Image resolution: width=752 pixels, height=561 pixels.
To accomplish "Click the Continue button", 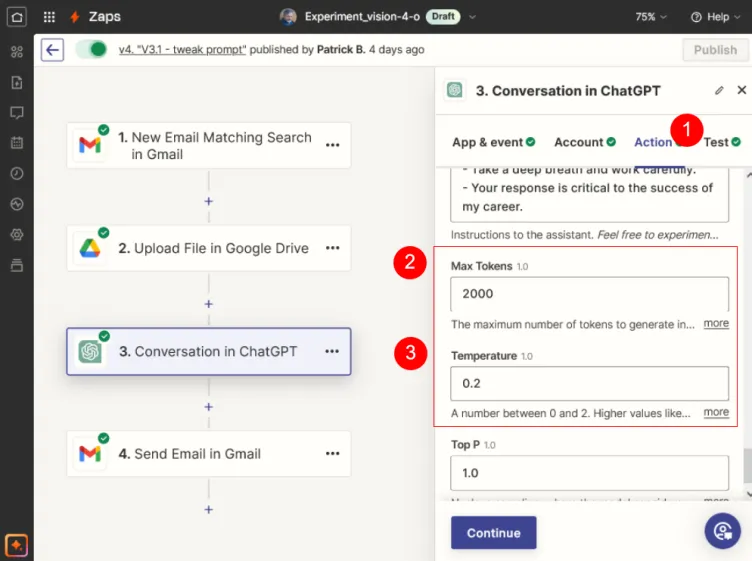I will click(x=494, y=533).
